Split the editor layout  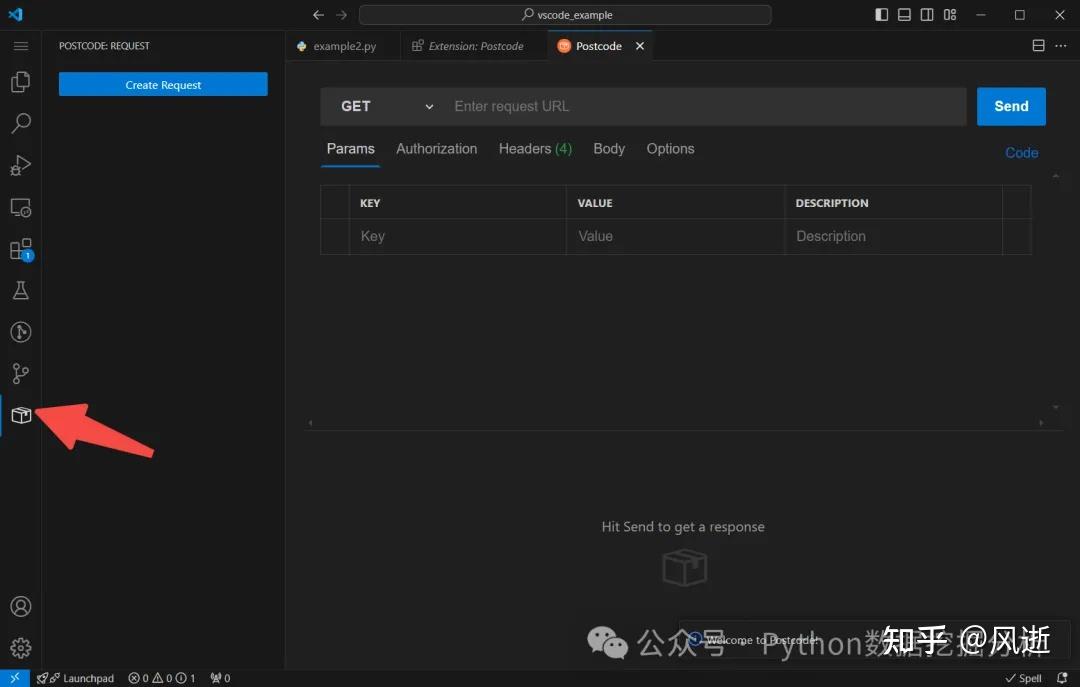[x=1038, y=45]
